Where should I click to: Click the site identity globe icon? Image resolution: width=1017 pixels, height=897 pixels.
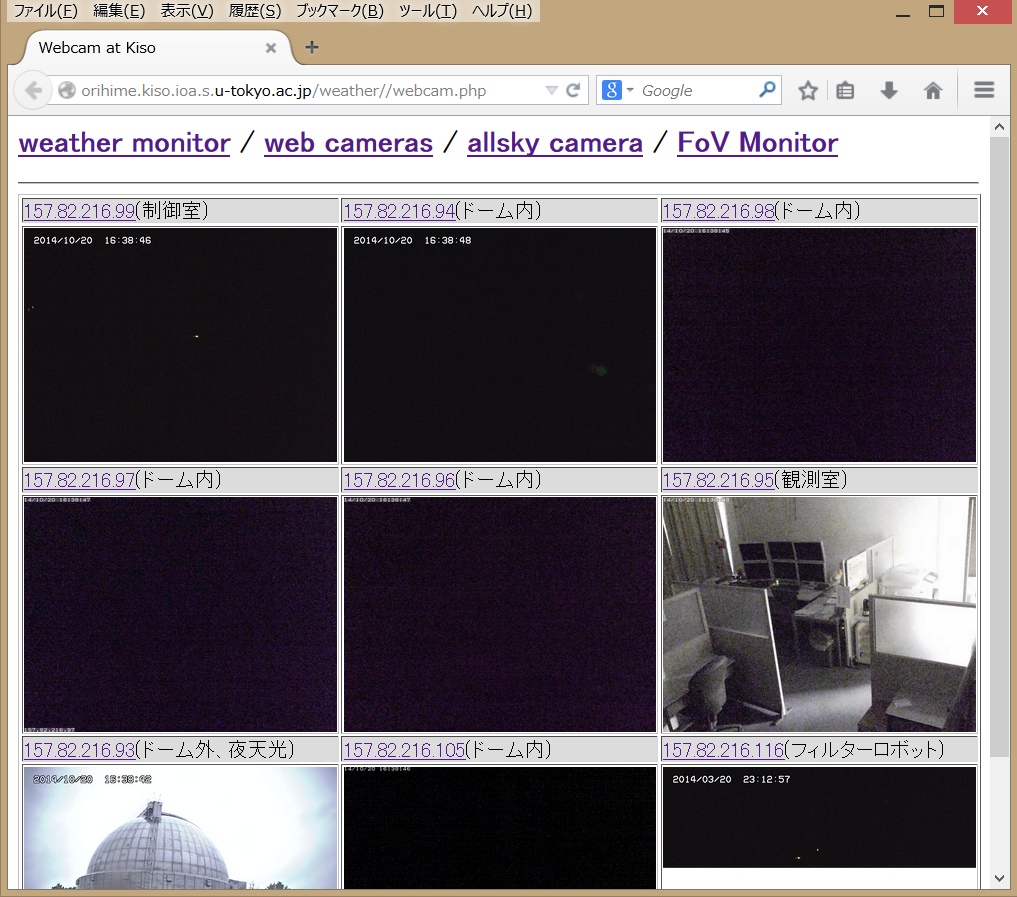pos(67,90)
